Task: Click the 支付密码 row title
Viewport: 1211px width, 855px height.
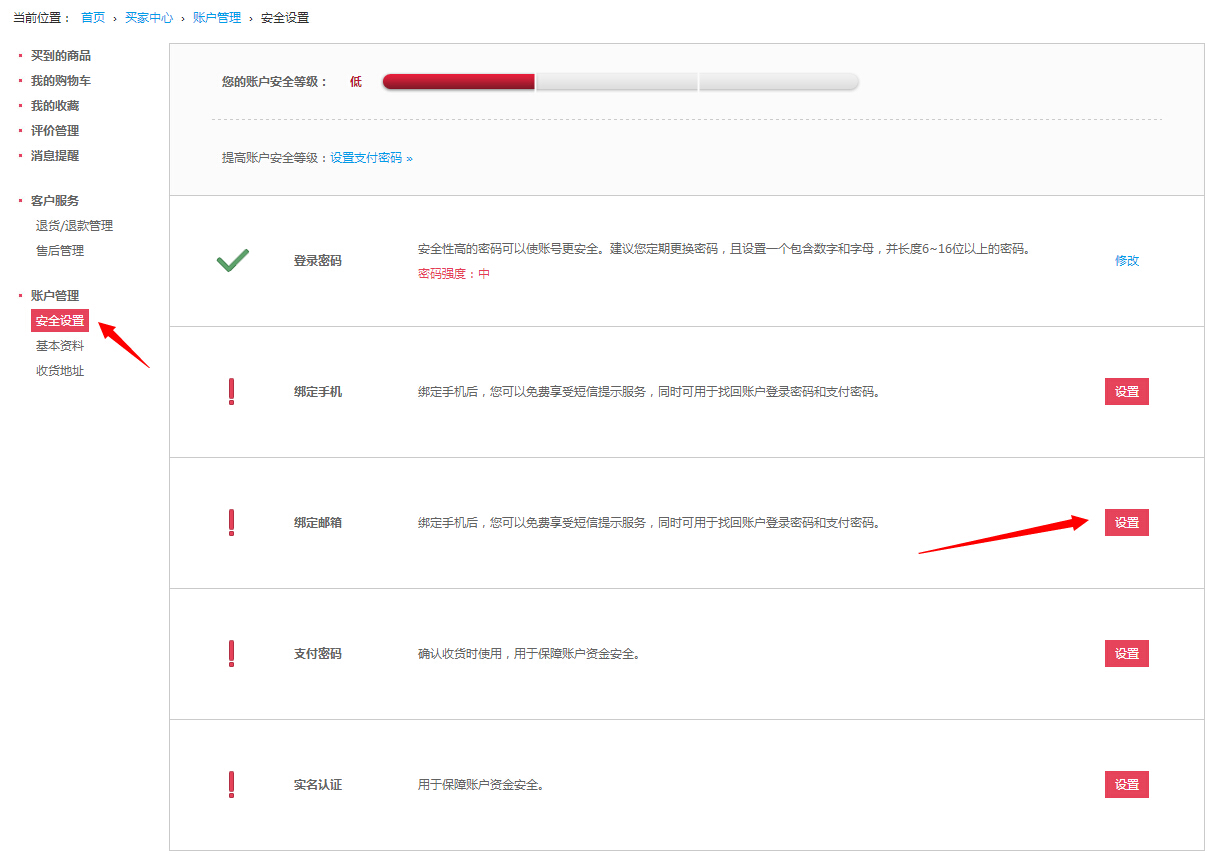Action: pos(318,654)
